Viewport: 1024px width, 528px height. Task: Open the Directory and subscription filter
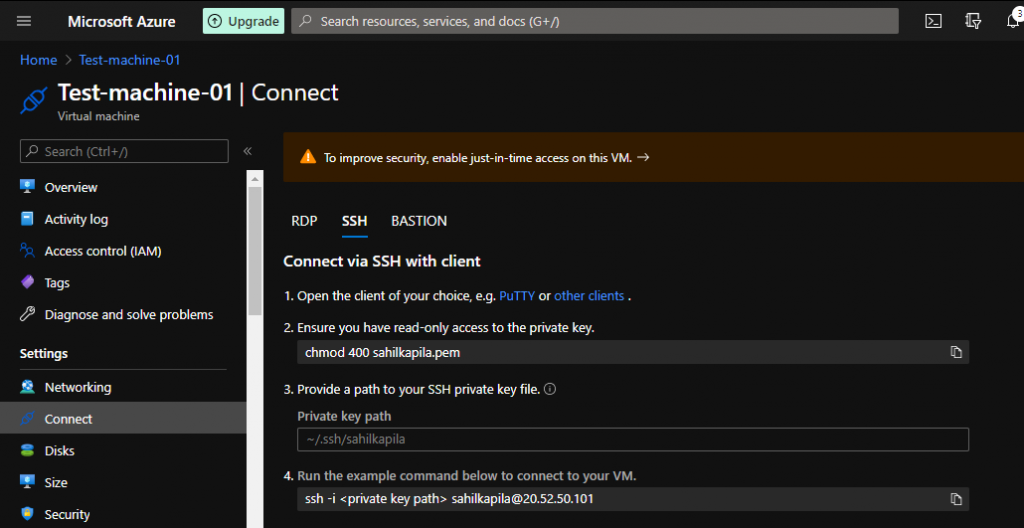click(972, 21)
